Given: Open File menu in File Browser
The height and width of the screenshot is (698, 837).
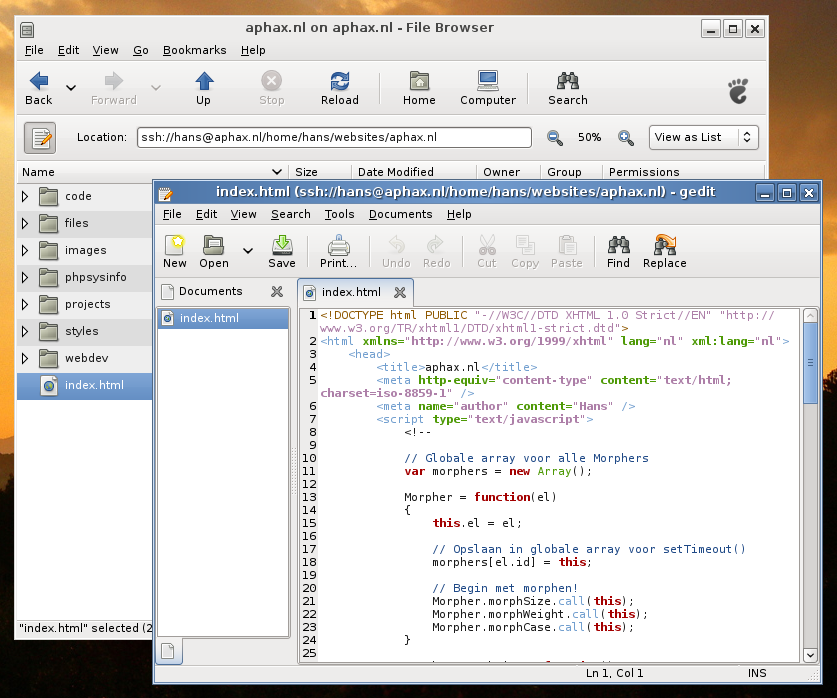Looking at the screenshot, I should tap(34, 50).
